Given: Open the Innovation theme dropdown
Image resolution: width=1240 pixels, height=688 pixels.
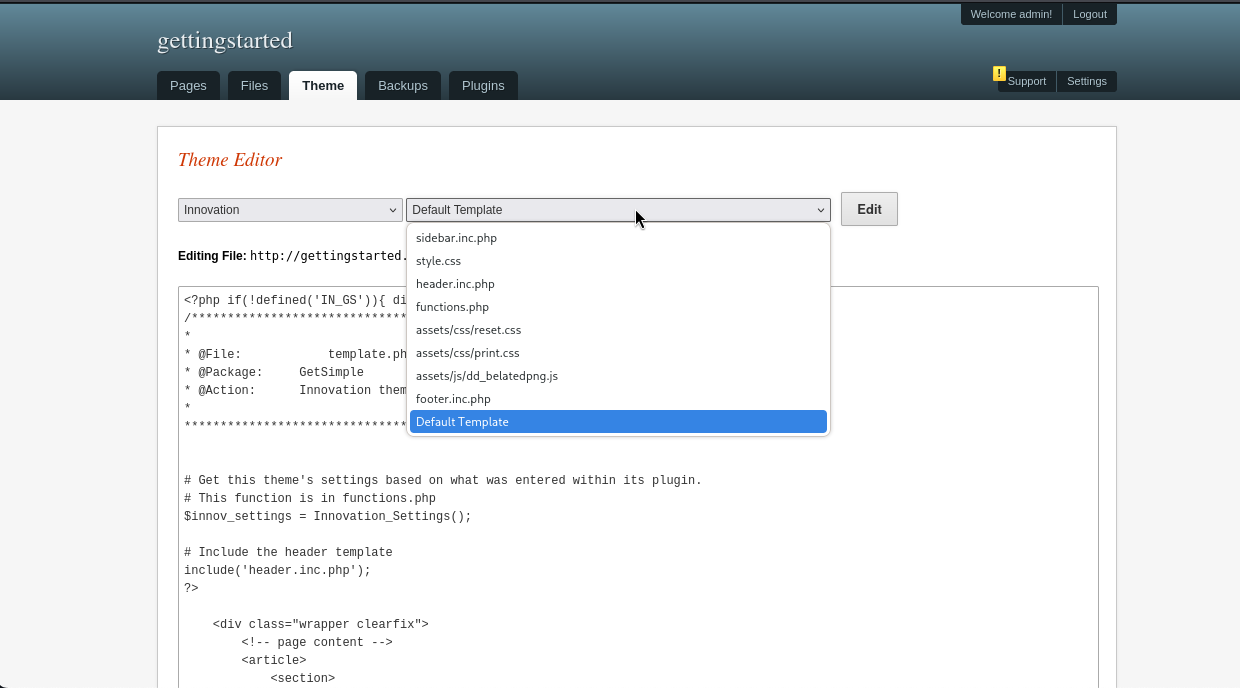Looking at the screenshot, I should click(x=290, y=210).
